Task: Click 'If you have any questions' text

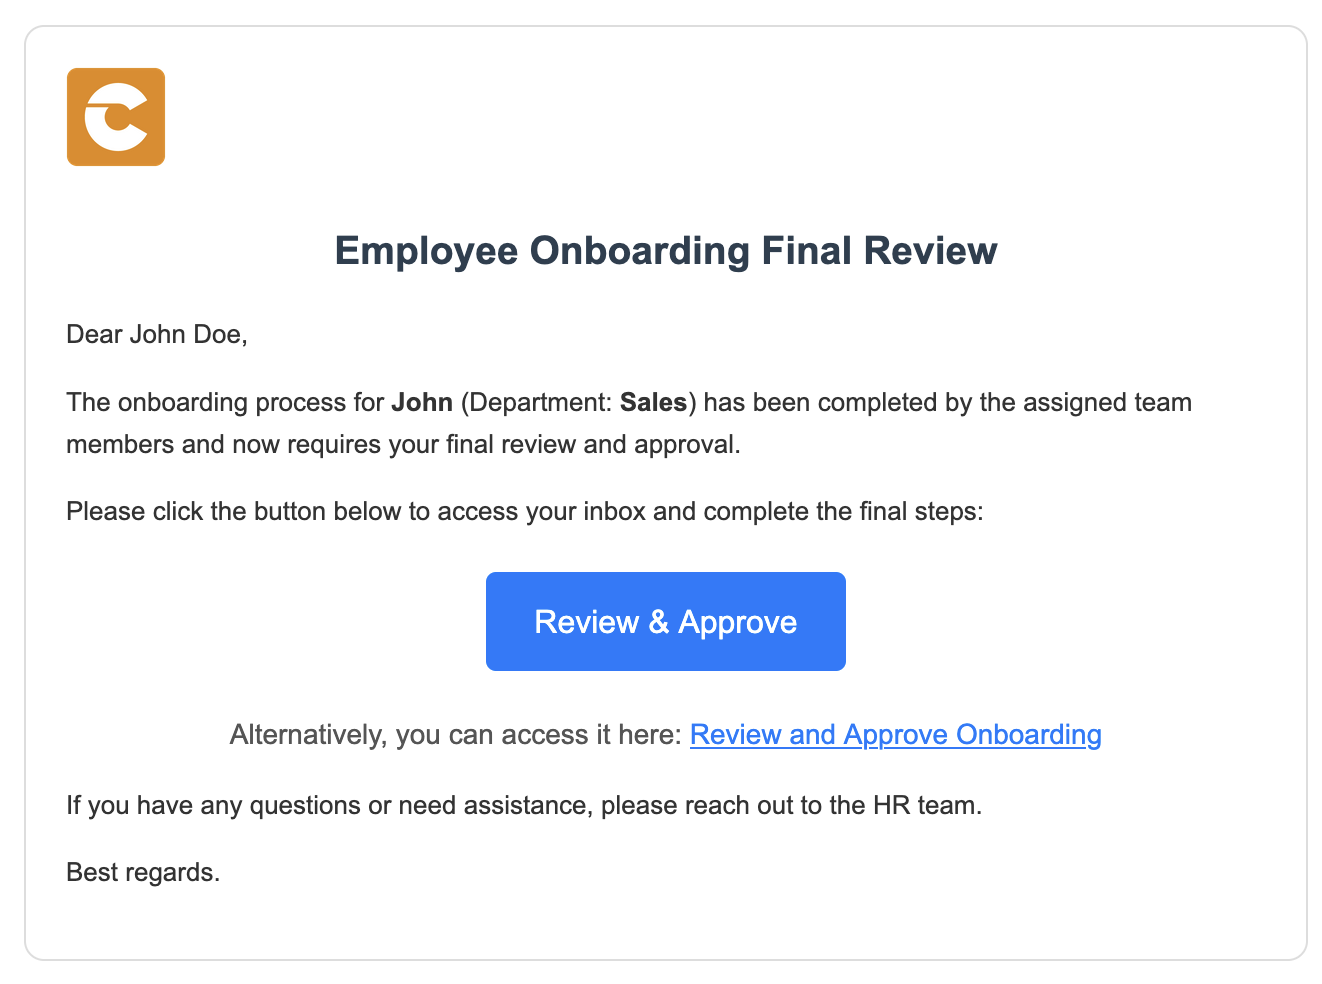Action: 214,806
